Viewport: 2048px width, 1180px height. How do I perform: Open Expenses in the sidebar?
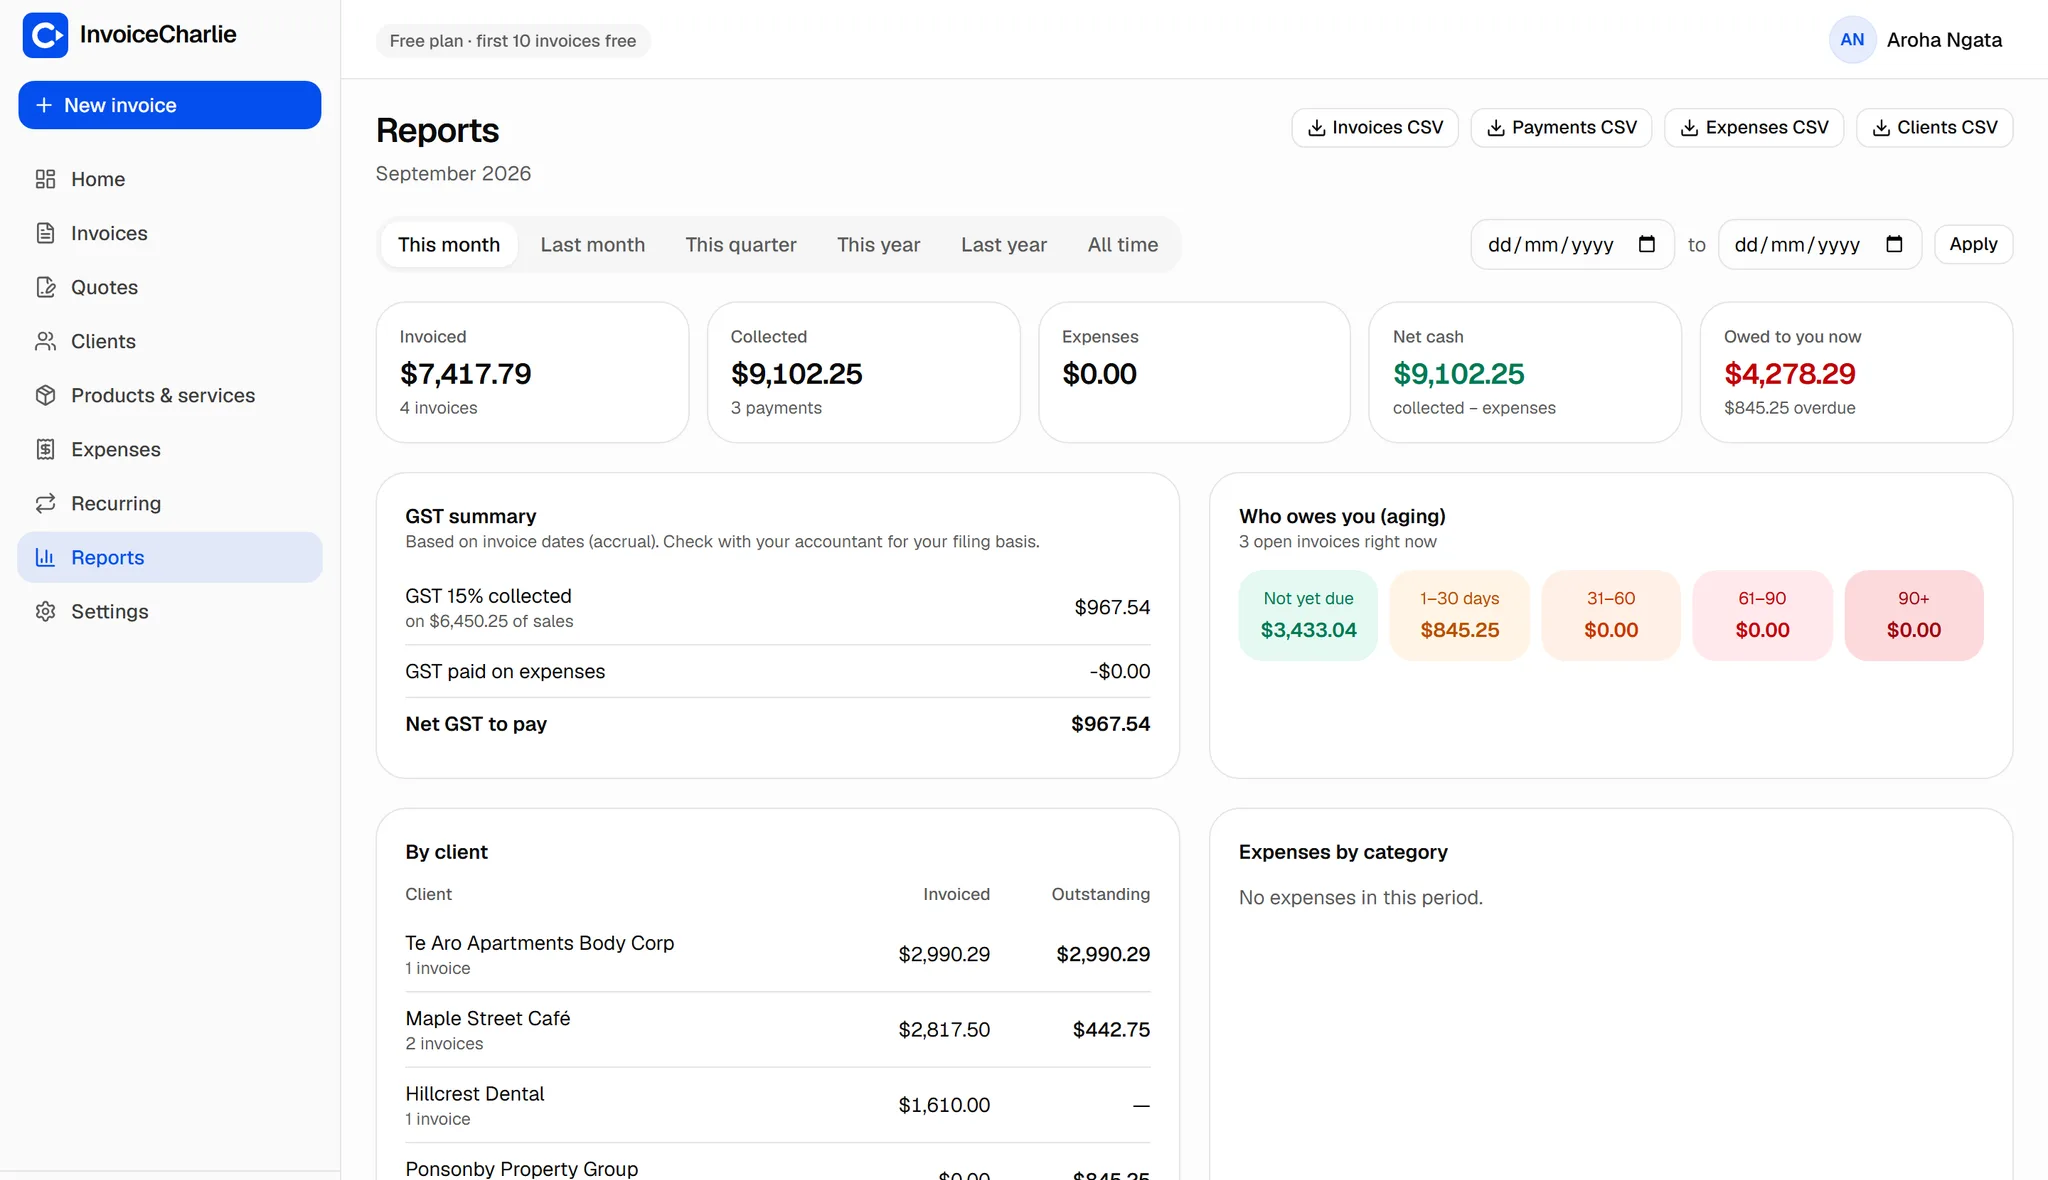point(170,449)
